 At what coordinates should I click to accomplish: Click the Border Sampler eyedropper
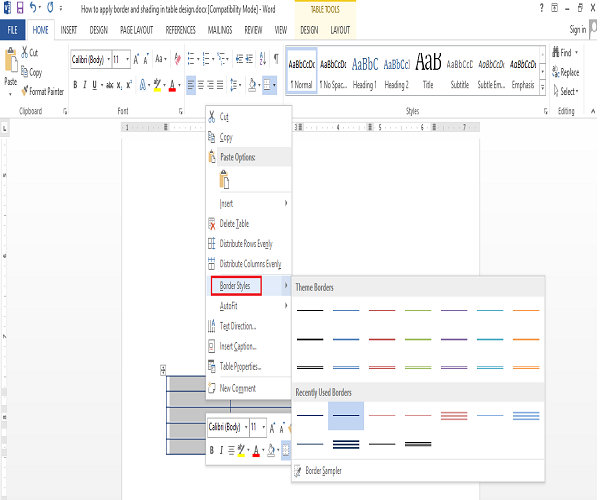click(x=297, y=471)
